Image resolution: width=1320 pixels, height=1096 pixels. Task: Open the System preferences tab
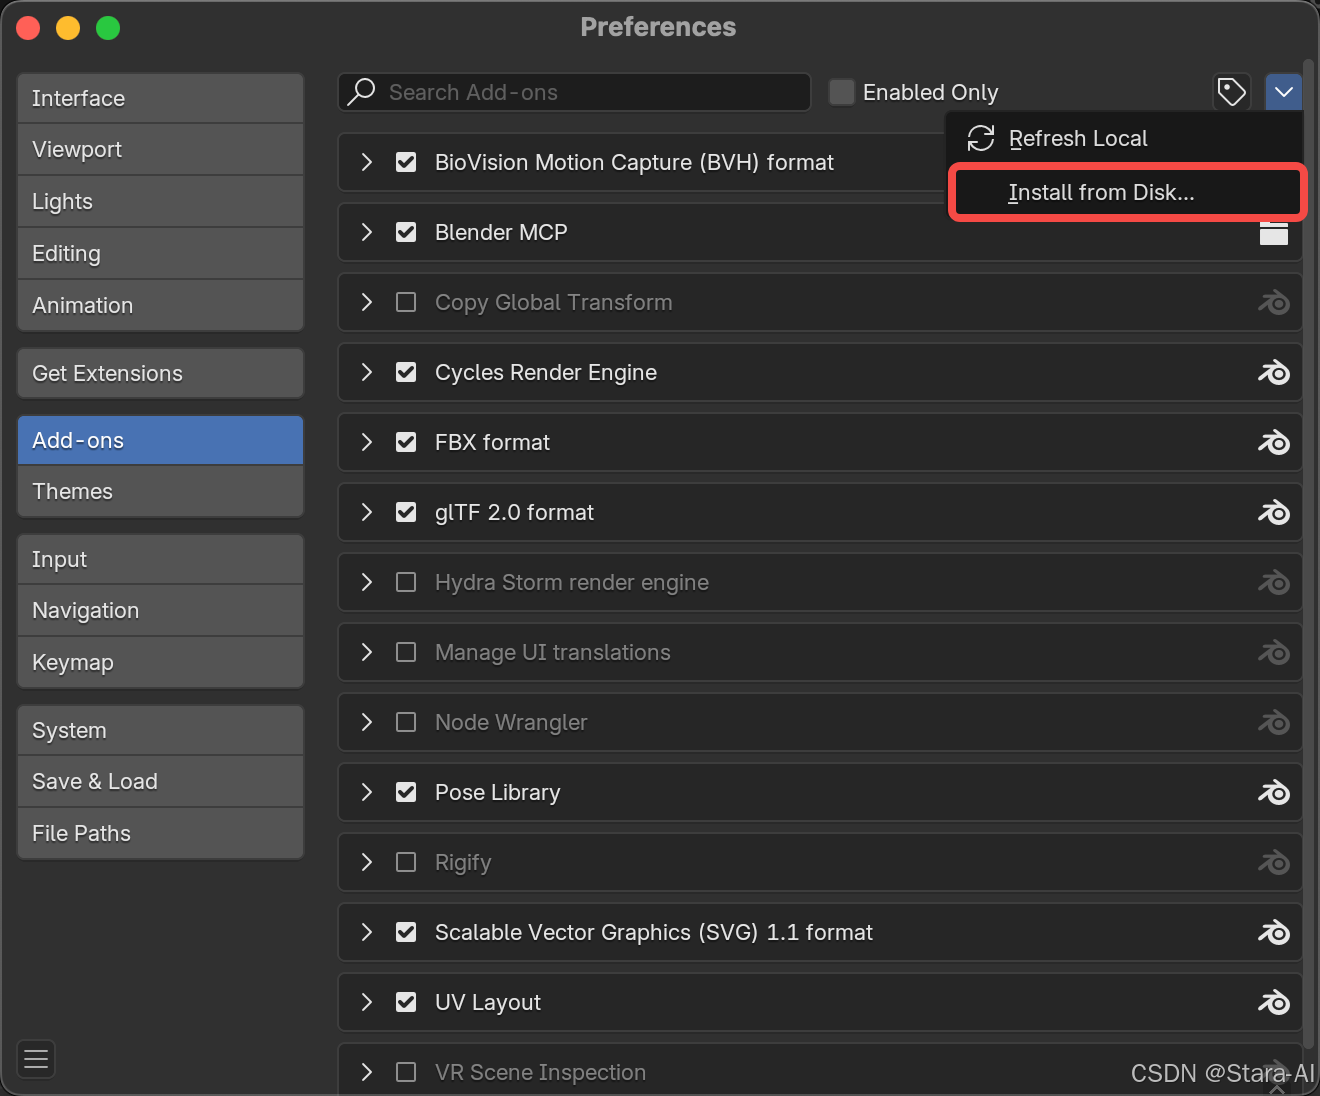coord(160,730)
